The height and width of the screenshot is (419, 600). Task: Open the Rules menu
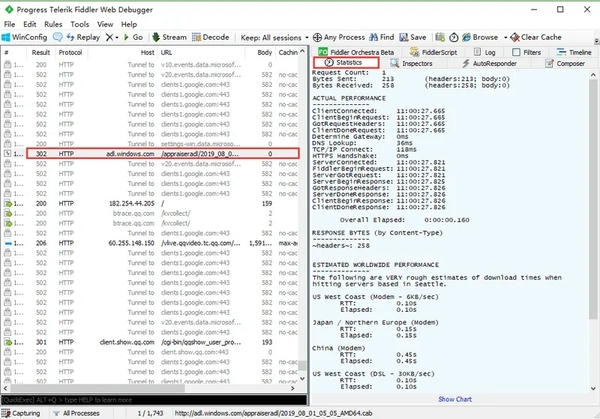53,24
